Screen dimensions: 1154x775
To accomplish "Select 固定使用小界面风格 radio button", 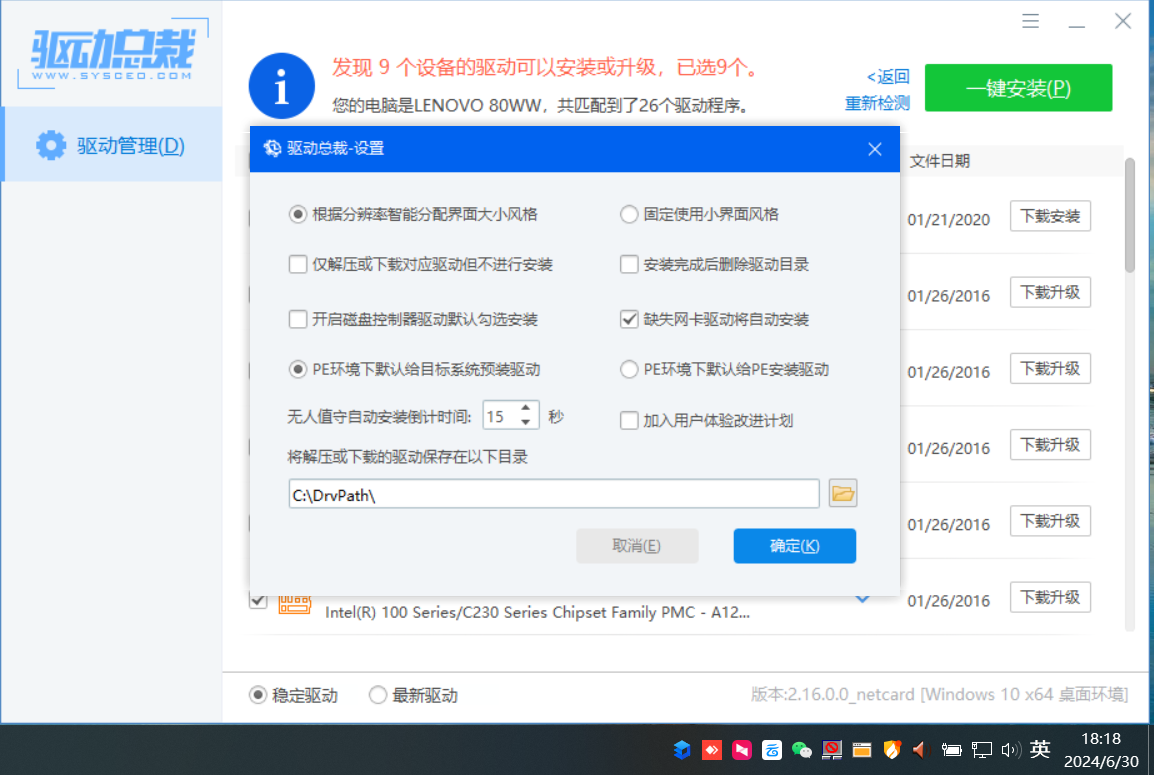I will tap(629, 214).
